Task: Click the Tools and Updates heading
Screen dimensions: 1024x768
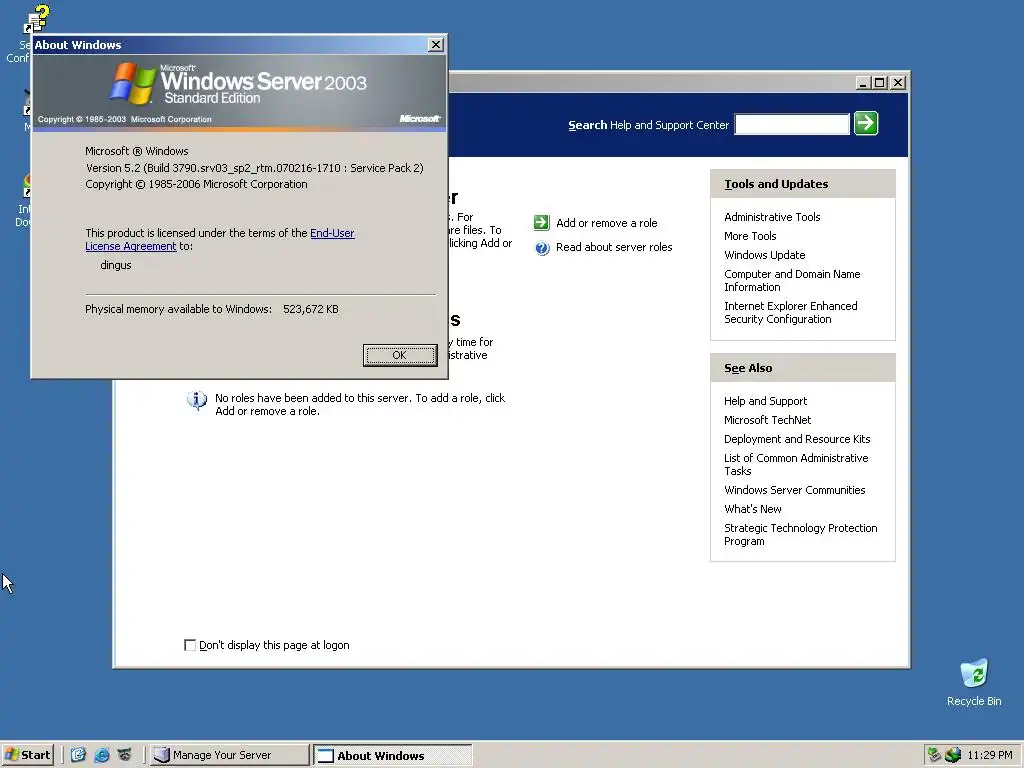Action: coord(776,184)
